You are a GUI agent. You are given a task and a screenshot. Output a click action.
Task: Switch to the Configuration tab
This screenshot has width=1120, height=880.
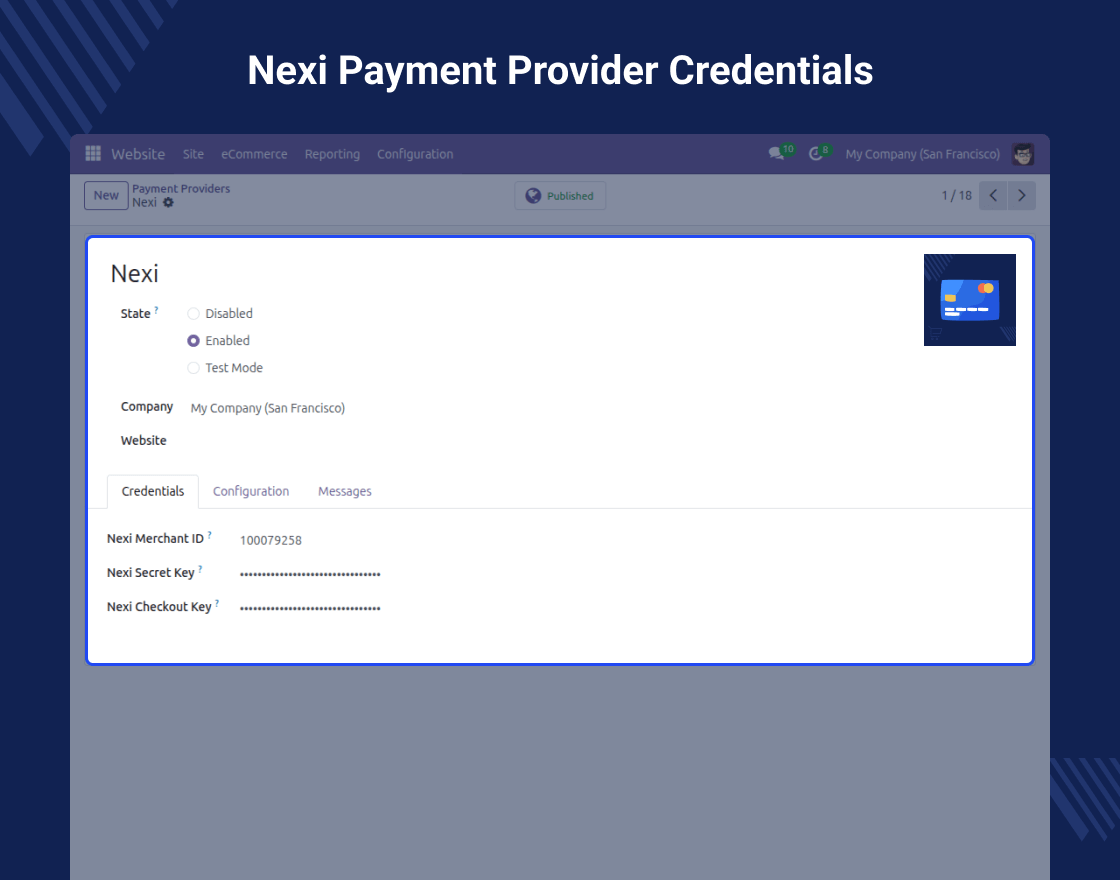coord(251,491)
